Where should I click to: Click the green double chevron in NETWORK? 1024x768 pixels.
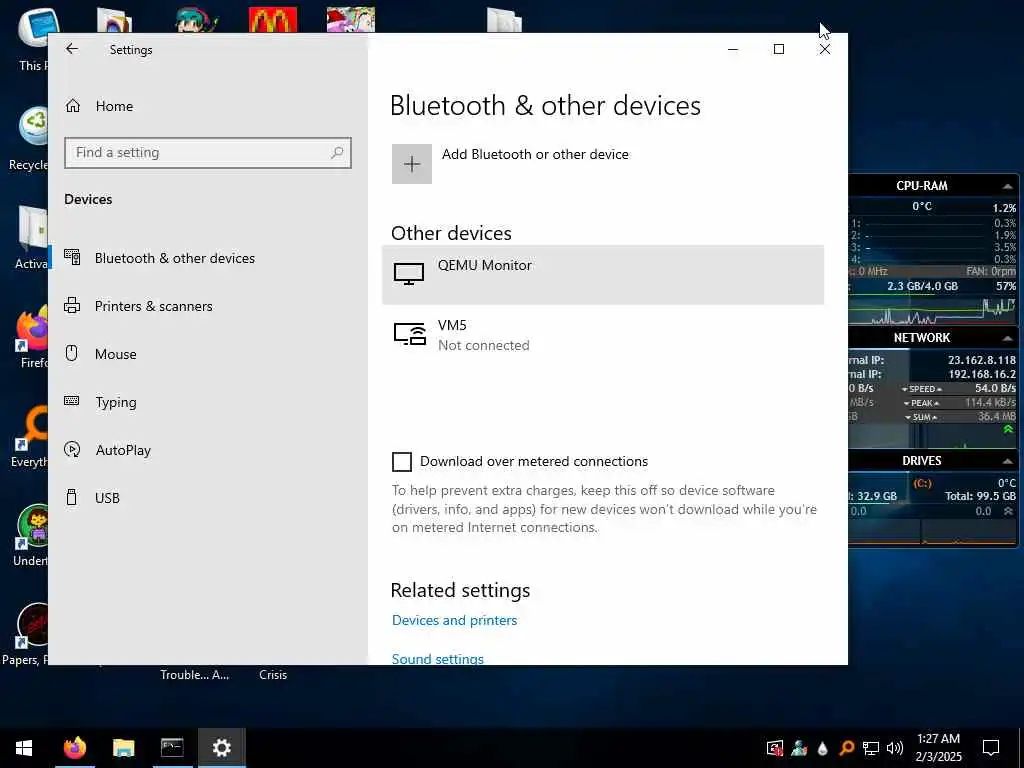point(1008,429)
